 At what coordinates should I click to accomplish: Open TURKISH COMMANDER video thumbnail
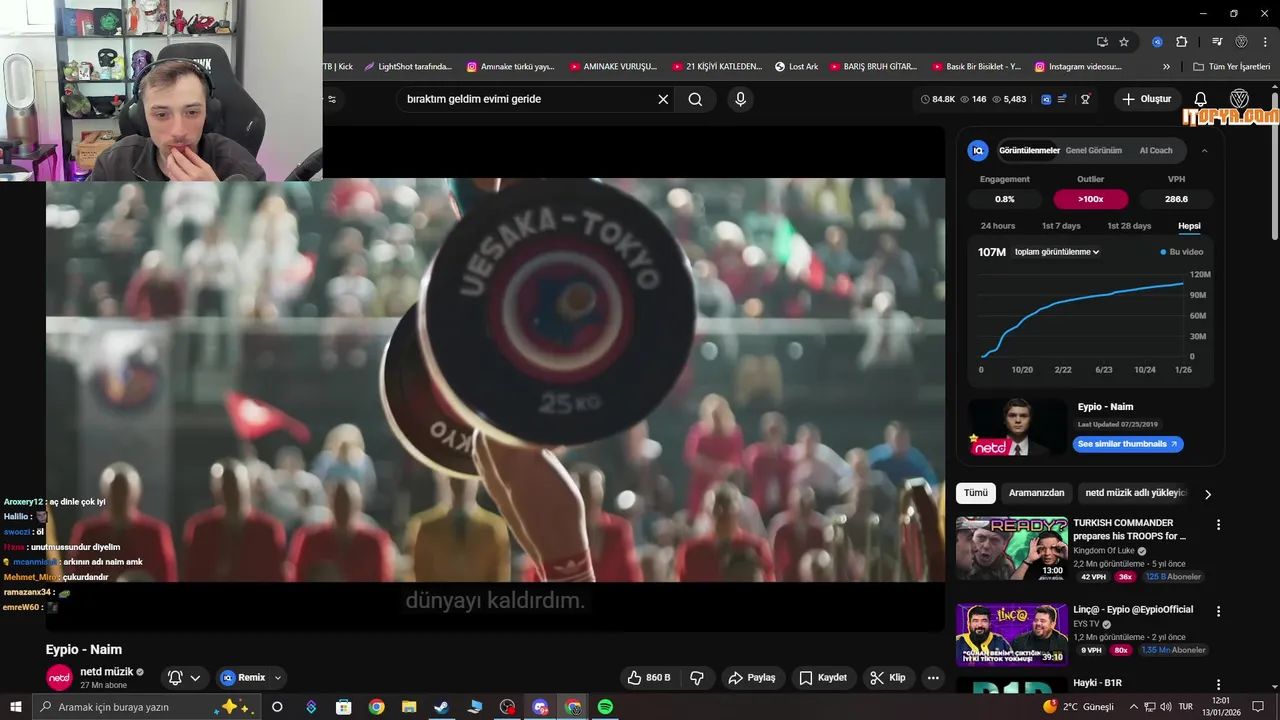click(1011, 548)
